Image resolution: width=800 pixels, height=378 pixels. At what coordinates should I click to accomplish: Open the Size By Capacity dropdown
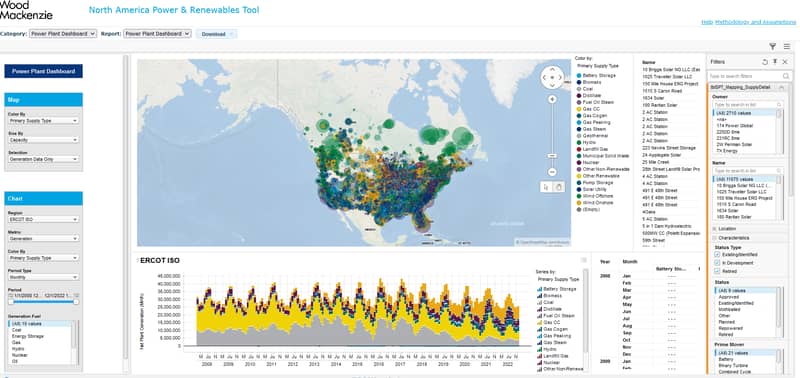[x=43, y=140]
